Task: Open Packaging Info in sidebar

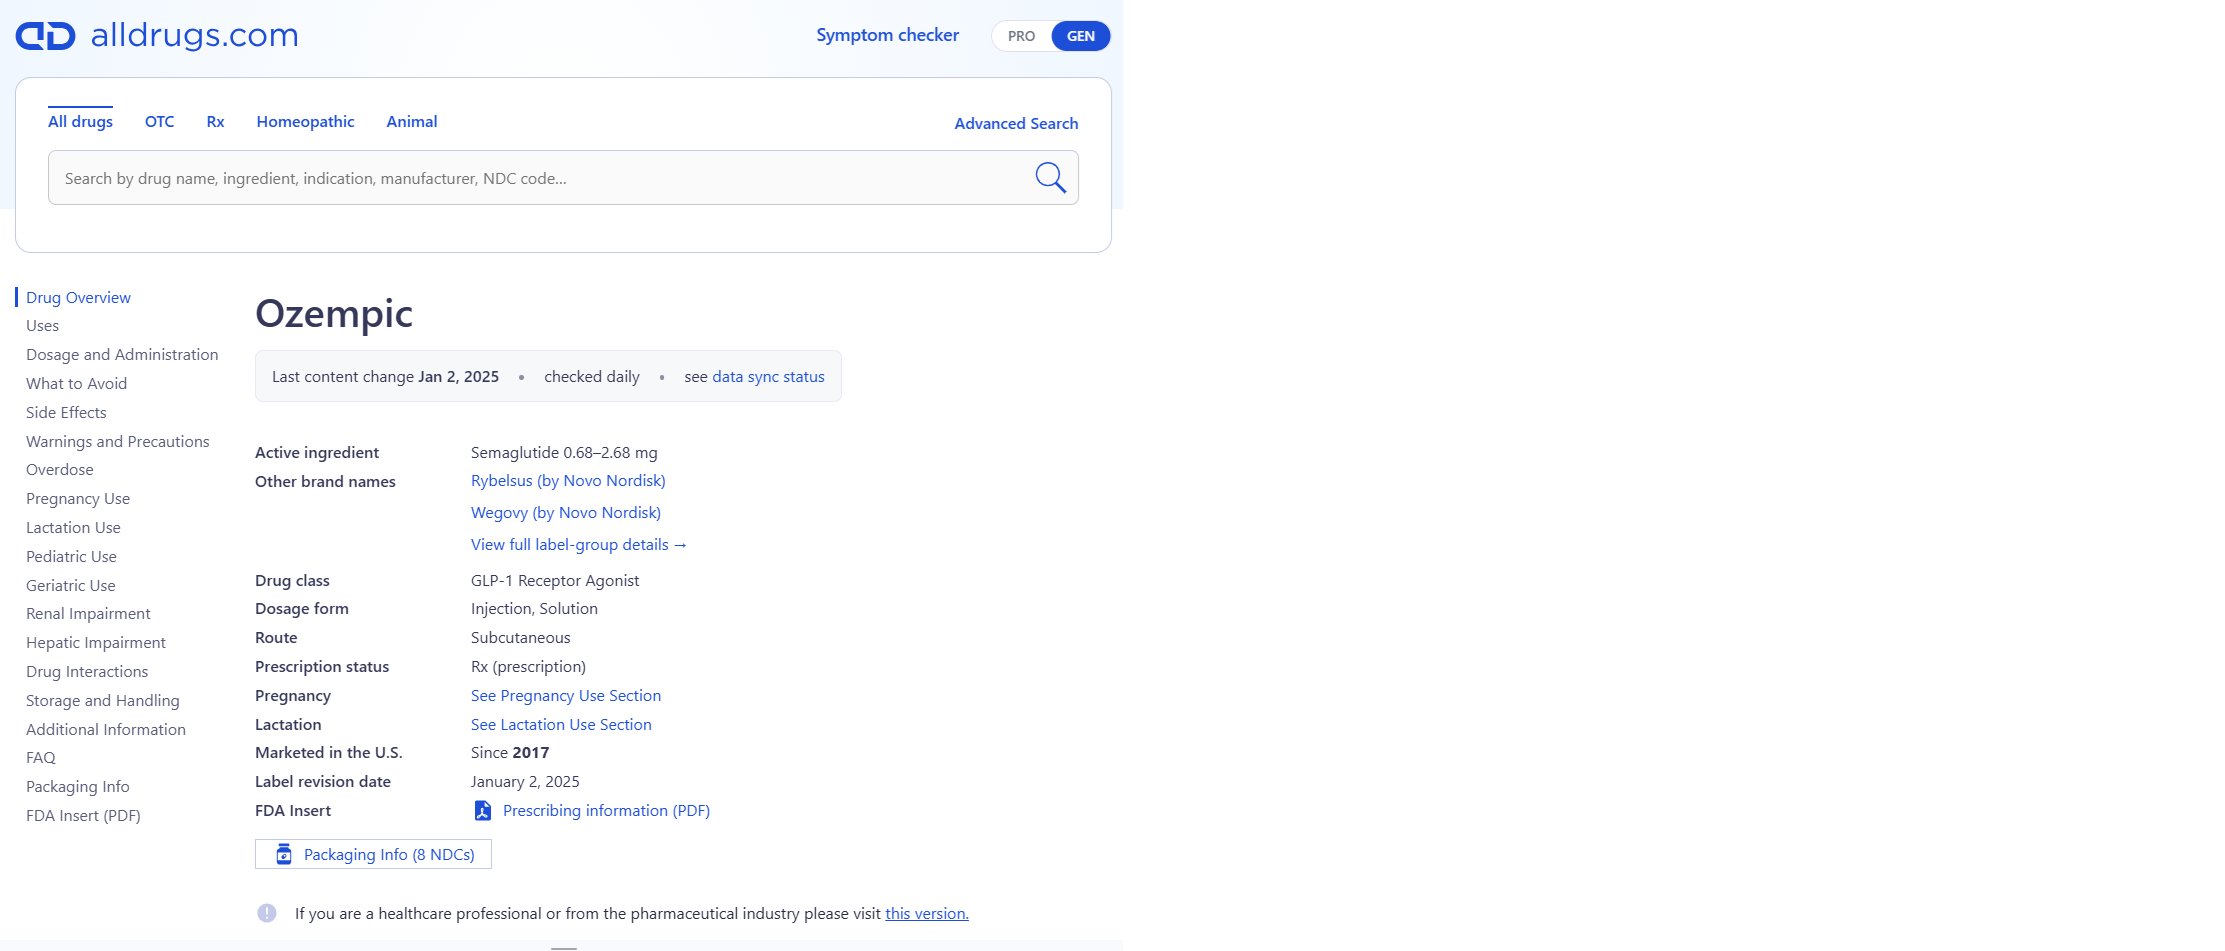Action: coord(78,787)
